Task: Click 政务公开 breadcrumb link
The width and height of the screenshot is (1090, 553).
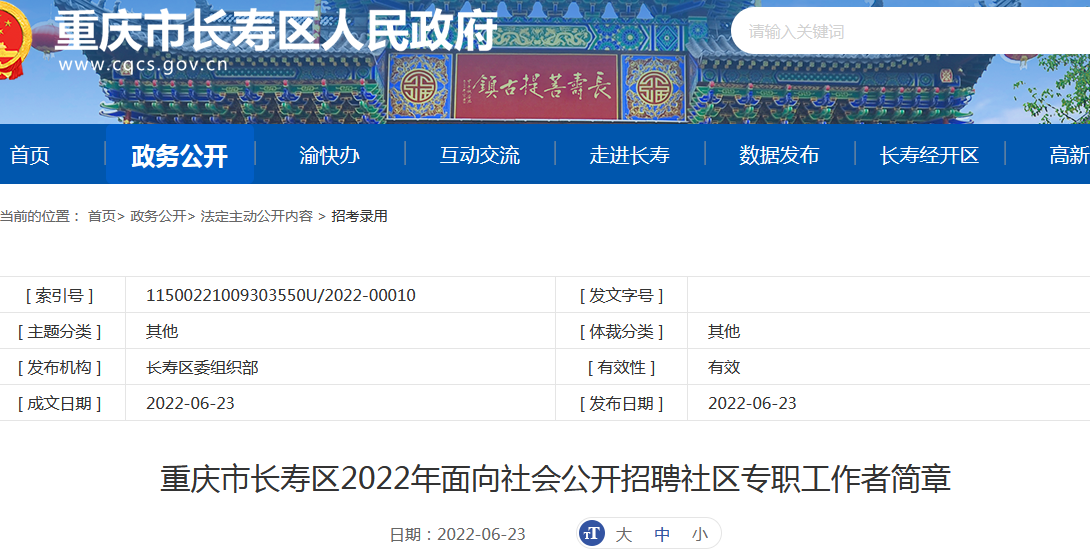Action: 158,216
